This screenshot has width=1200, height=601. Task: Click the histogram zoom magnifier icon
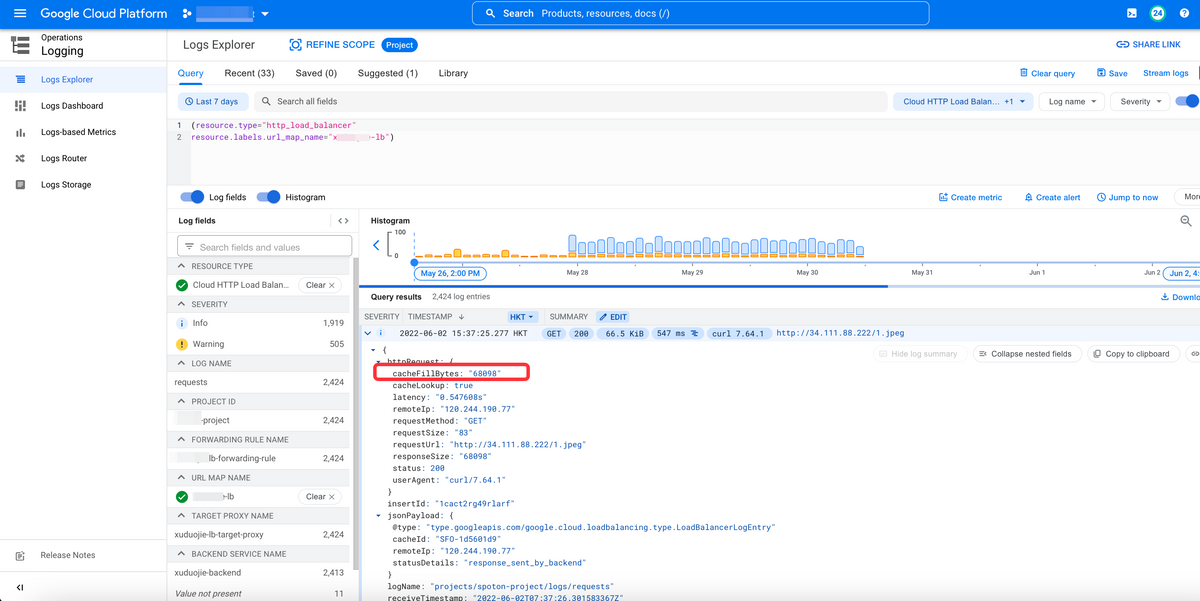click(x=1186, y=221)
